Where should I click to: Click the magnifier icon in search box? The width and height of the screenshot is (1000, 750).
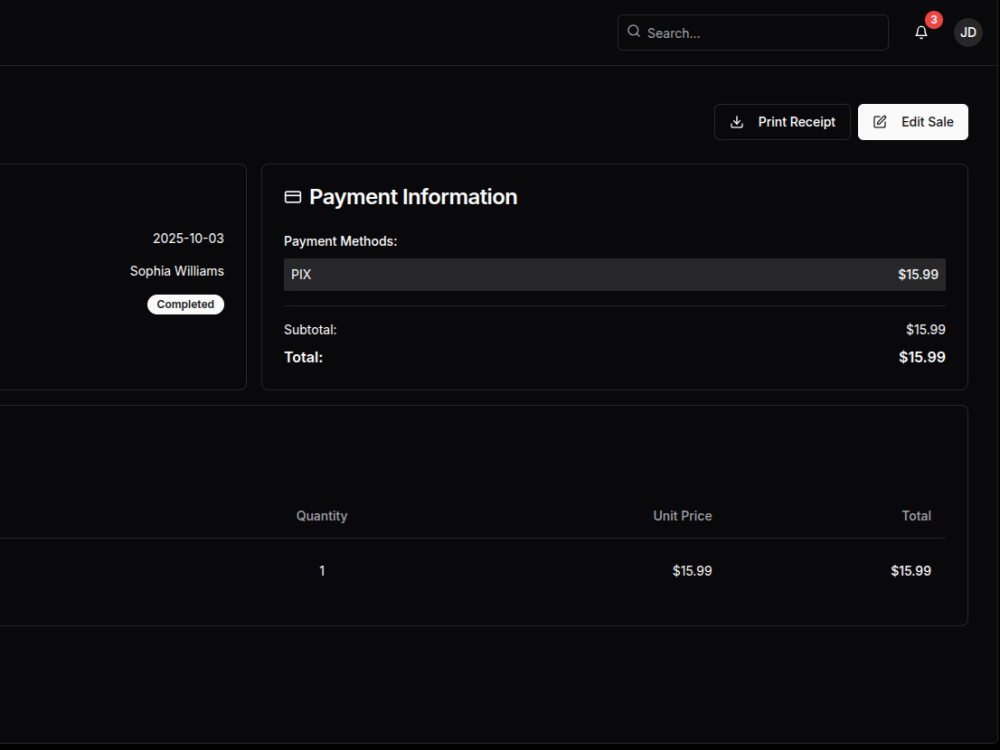tap(633, 31)
